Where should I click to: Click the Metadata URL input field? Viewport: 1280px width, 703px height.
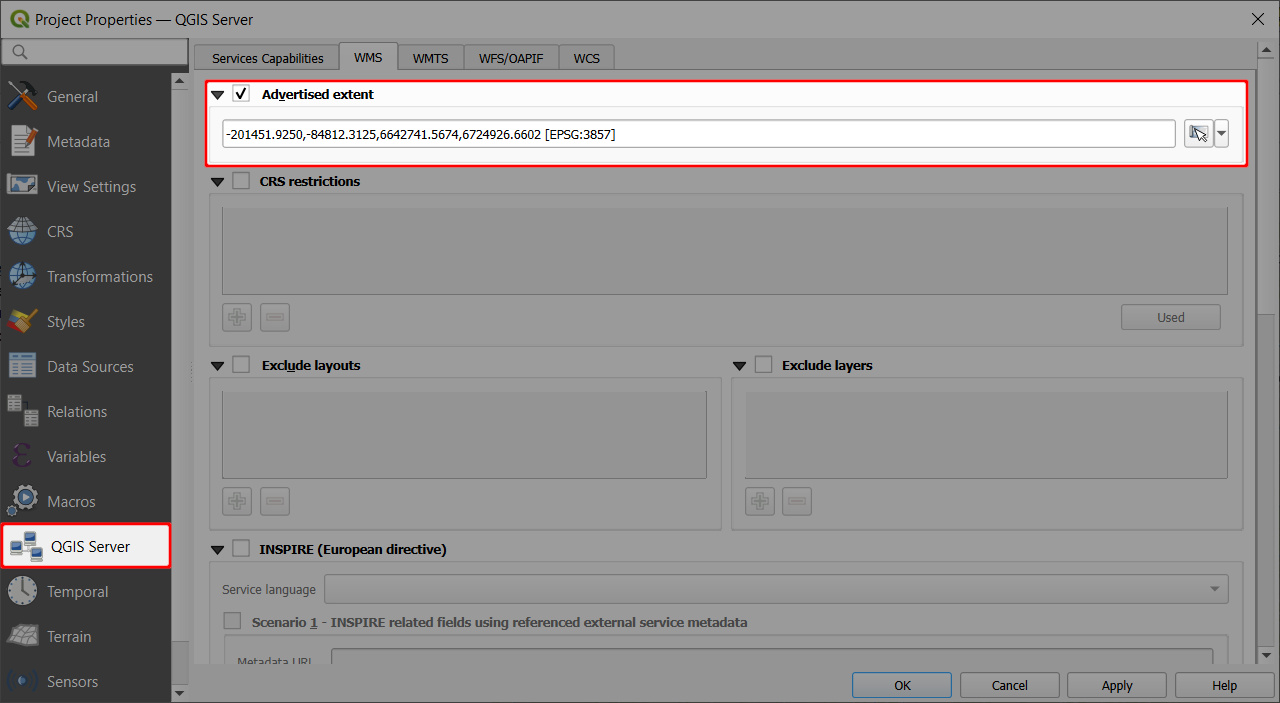(772, 656)
